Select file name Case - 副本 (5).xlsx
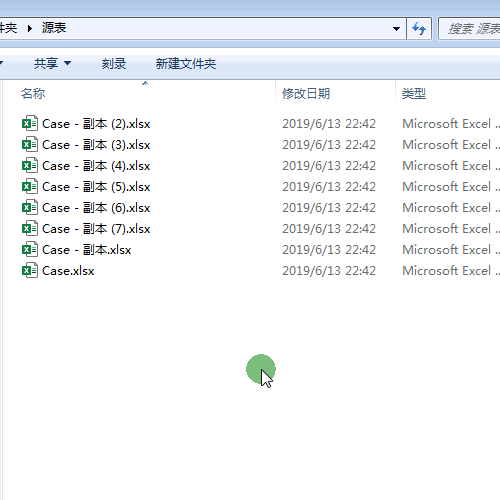 coord(96,187)
